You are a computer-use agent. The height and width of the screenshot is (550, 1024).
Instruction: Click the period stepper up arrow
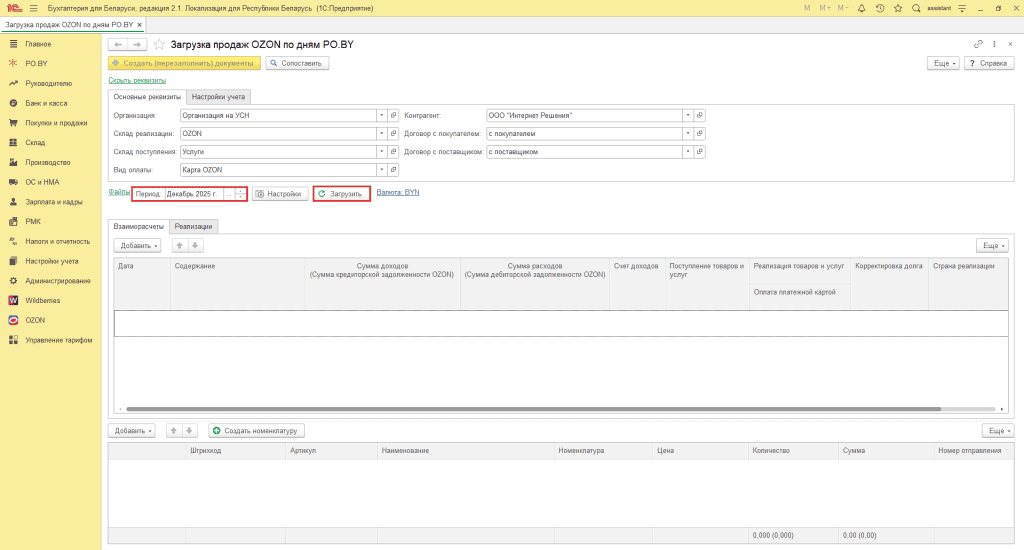pos(241,191)
